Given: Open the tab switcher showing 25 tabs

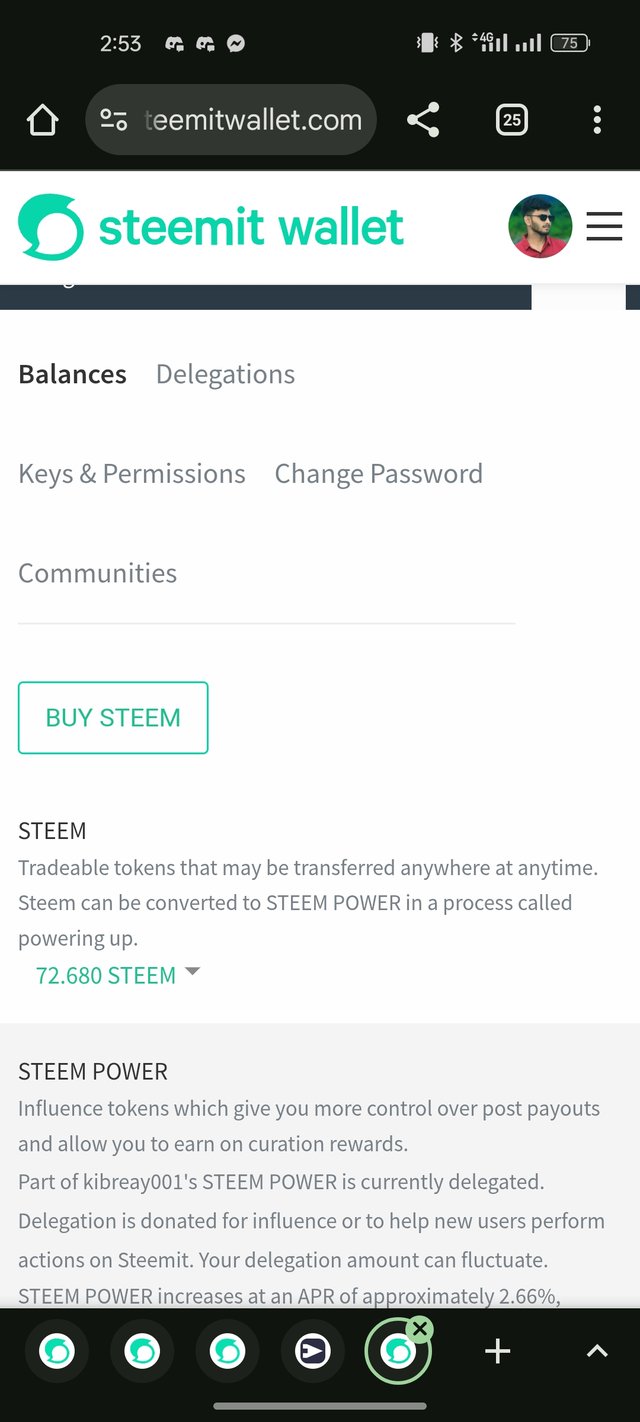Looking at the screenshot, I should [511, 121].
